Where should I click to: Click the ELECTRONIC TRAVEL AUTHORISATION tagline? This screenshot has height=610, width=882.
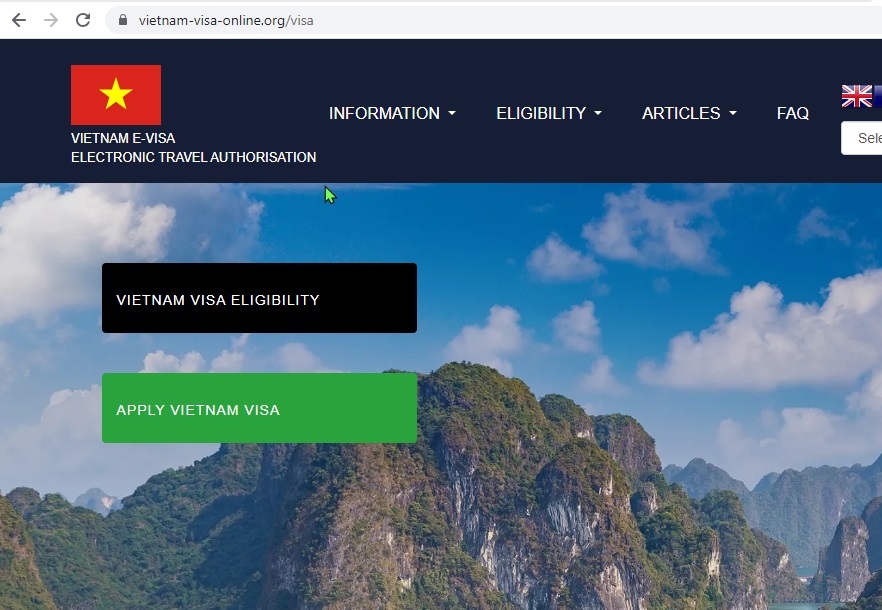point(194,157)
